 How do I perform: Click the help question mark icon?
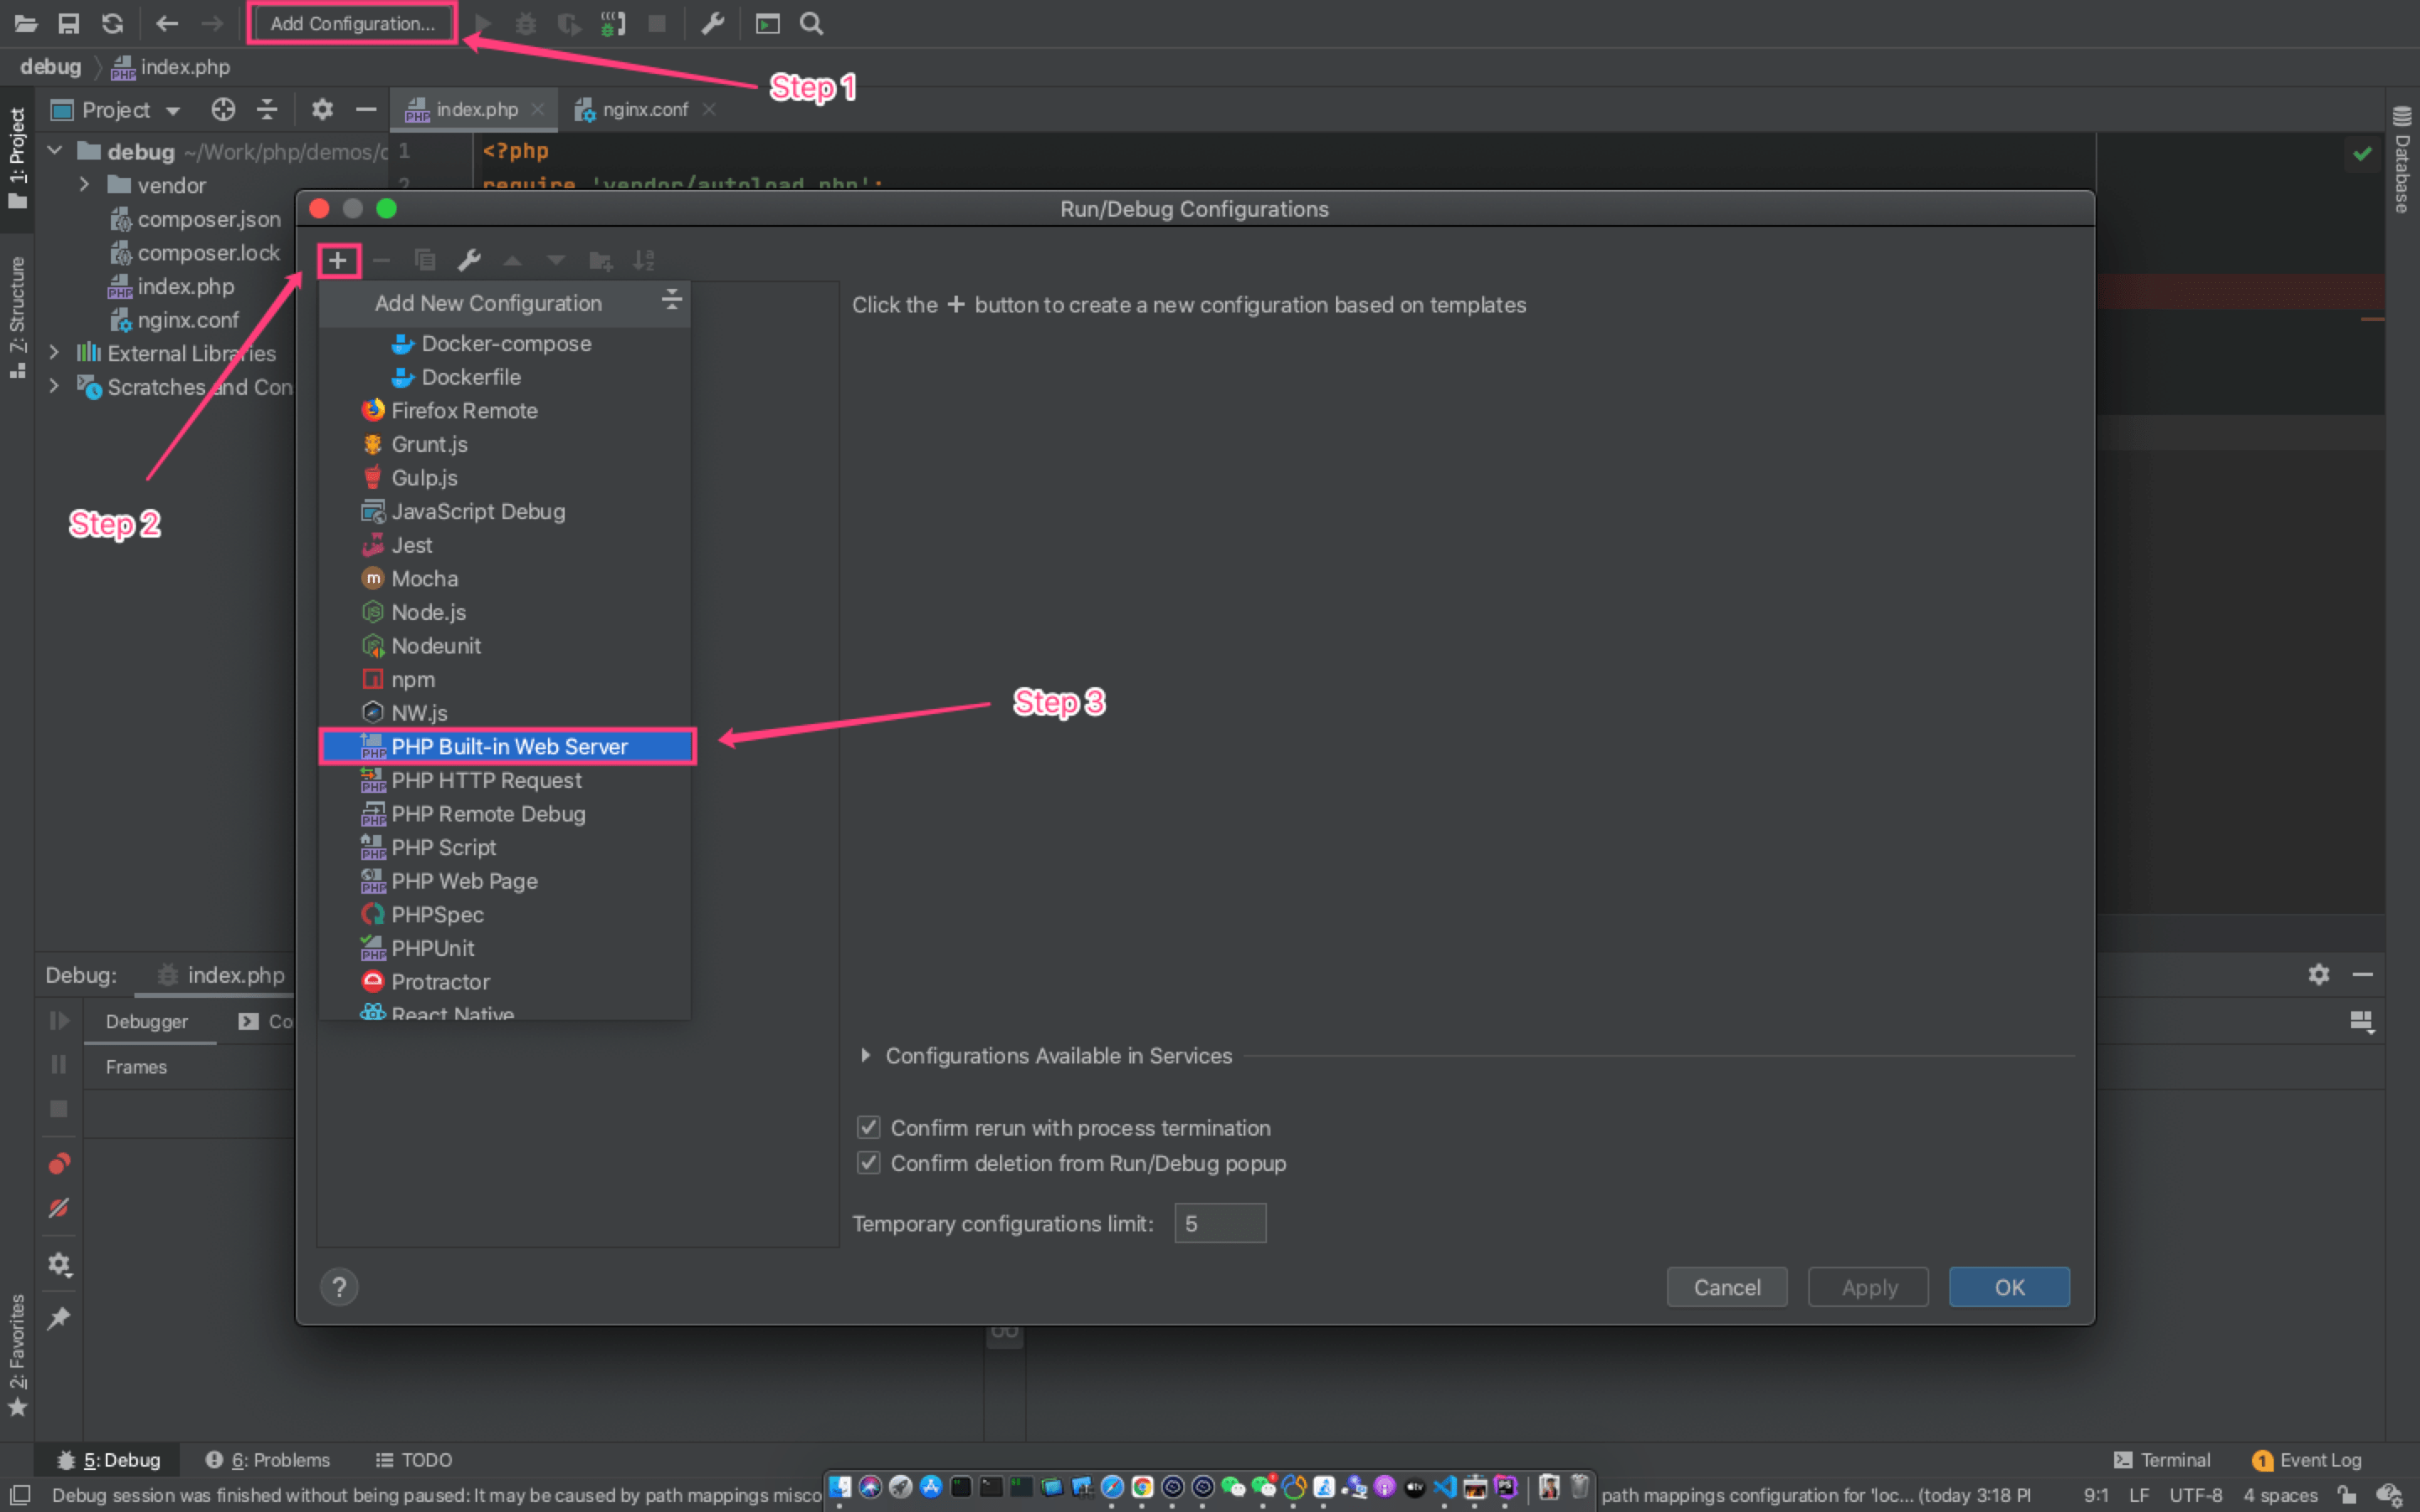[339, 1287]
